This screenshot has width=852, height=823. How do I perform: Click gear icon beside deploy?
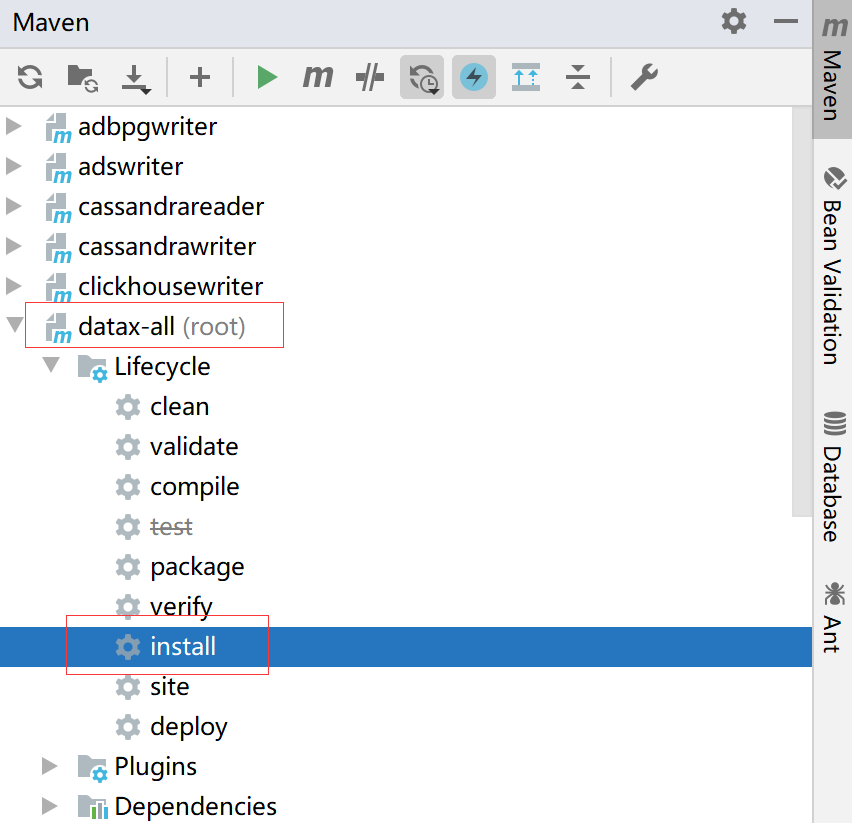(x=128, y=727)
